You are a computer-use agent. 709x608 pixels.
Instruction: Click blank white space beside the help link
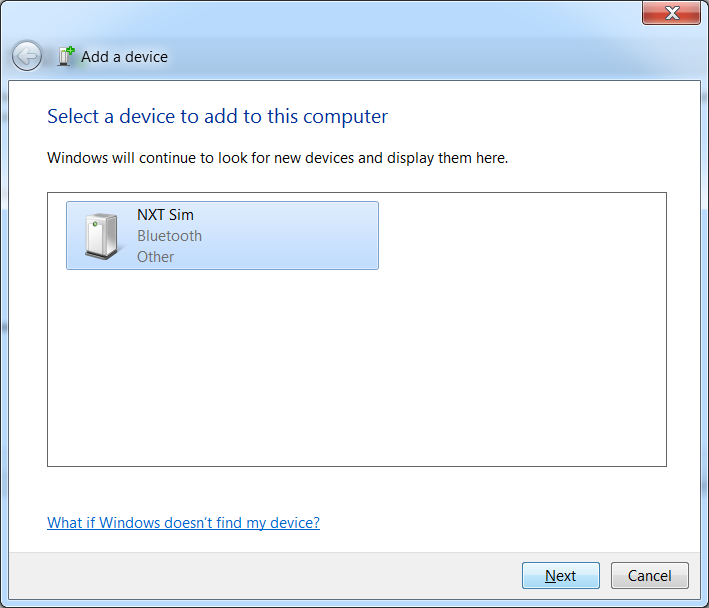[x=500, y=523]
